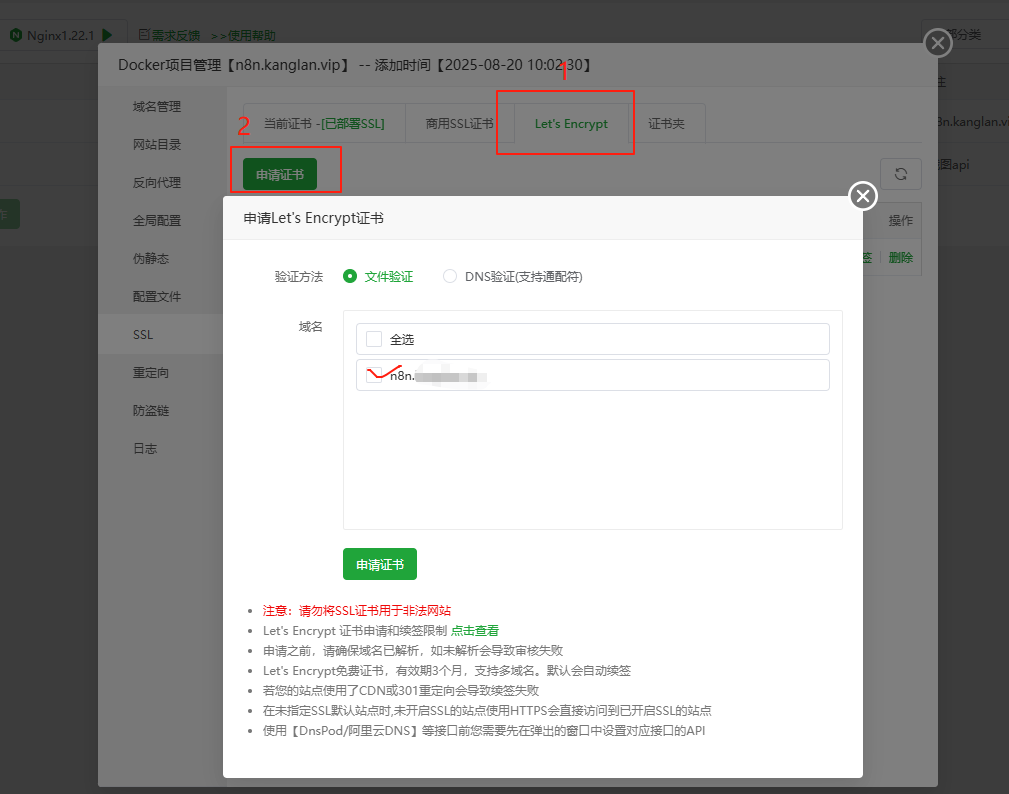Open 网站目录 in the sidebar
This screenshot has height=794, width=1009.
pos(157,144)
